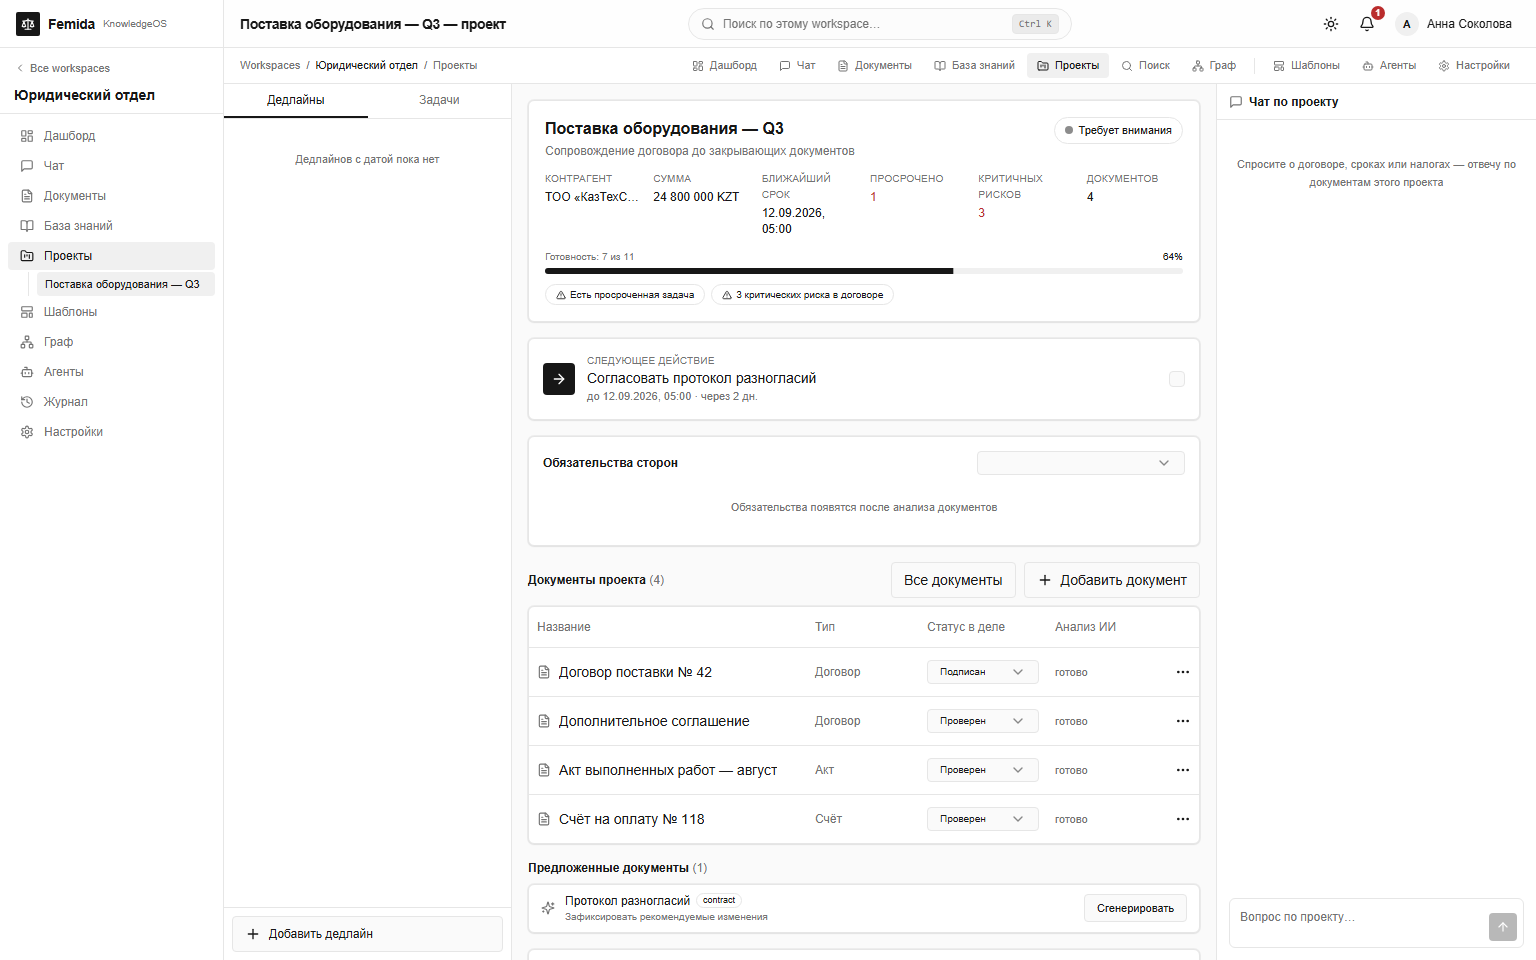Open the notifications bell
The height and width of the screenshot is (960, 1536).
point(1367,24)
